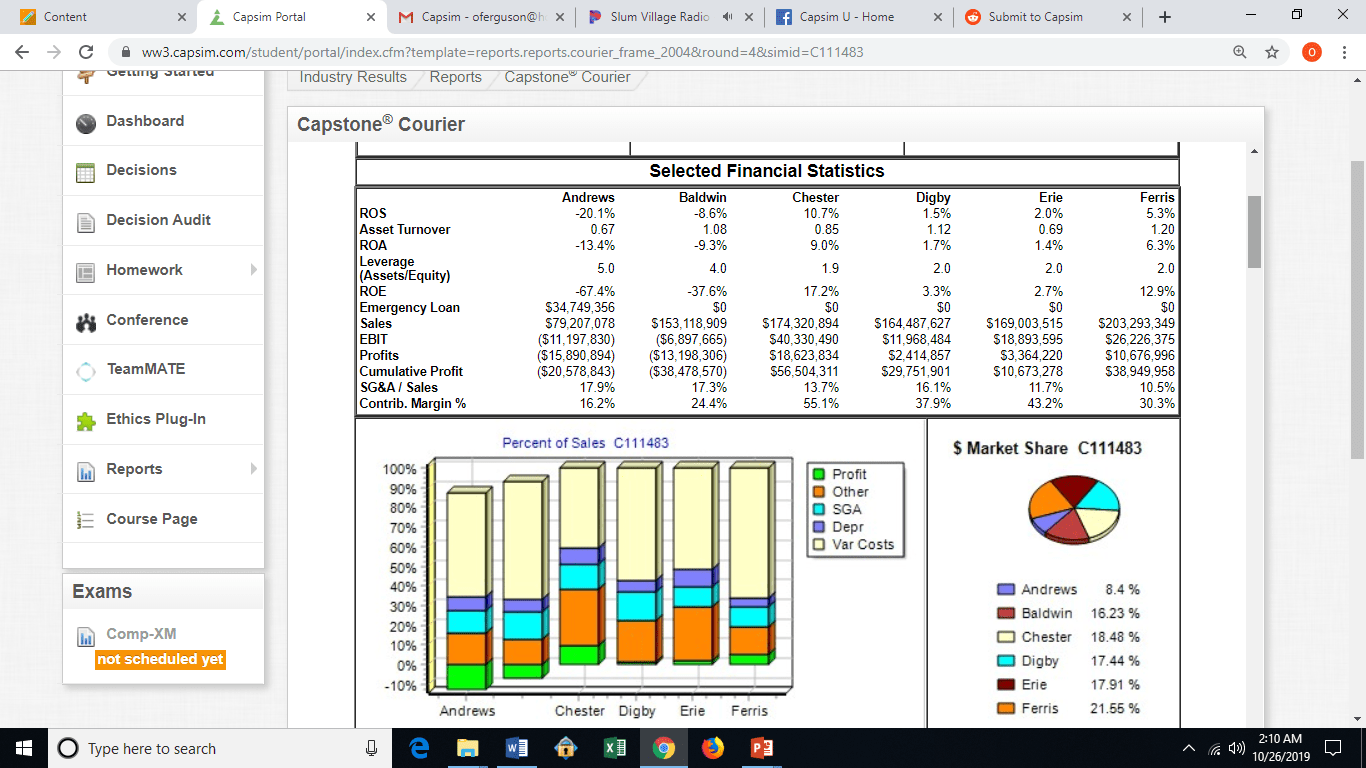Click the Cumulative Profit row label
The height and width of the screenshot is (768, 1366).
(x=411, y=372)
